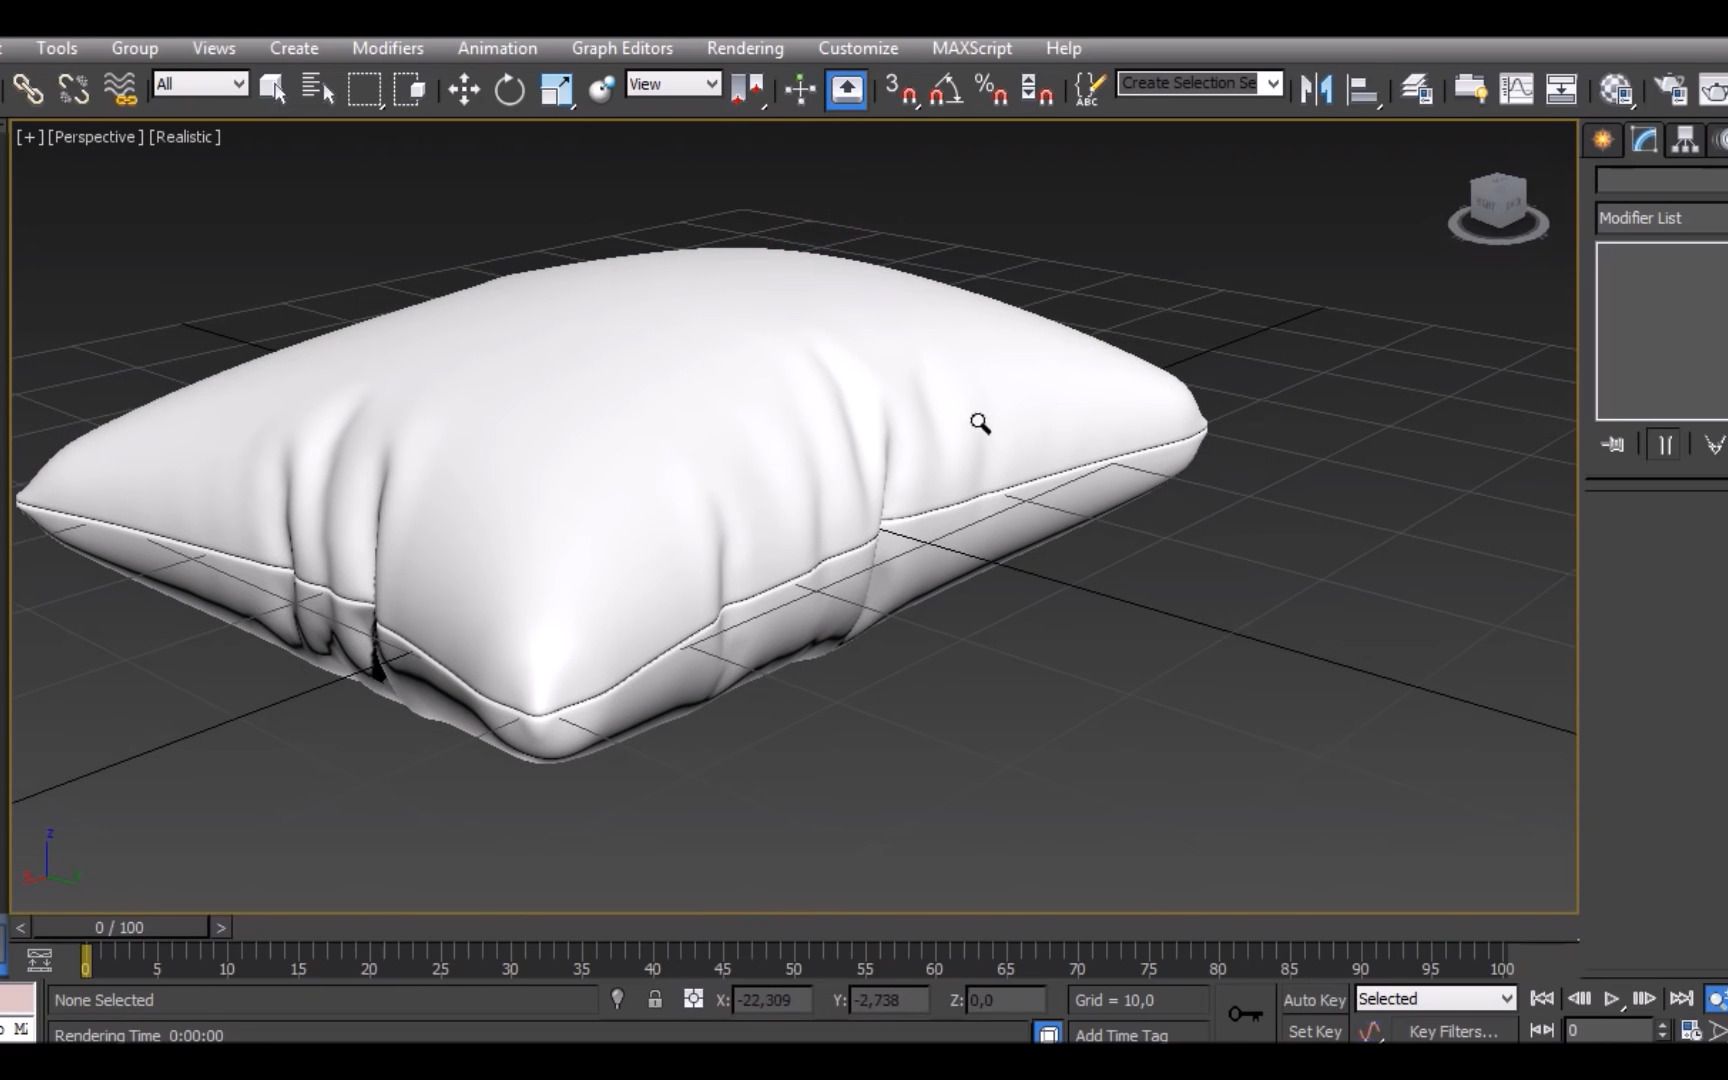Open the Curve Editor from toolbar
This screenshot has width=1728, height=1080.
tap(1516, 89)
